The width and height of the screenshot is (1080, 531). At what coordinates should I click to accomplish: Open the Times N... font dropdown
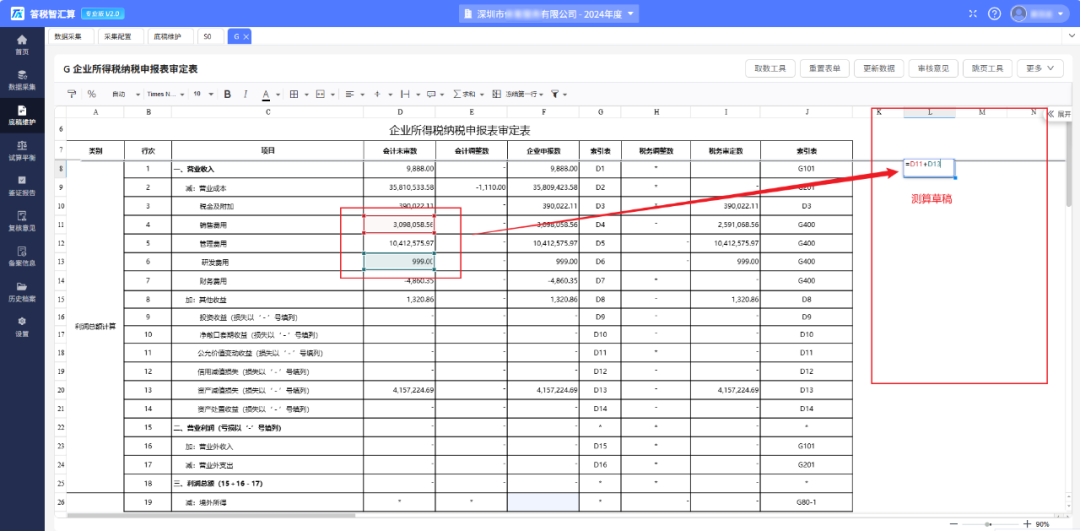(x=165, y=94)
